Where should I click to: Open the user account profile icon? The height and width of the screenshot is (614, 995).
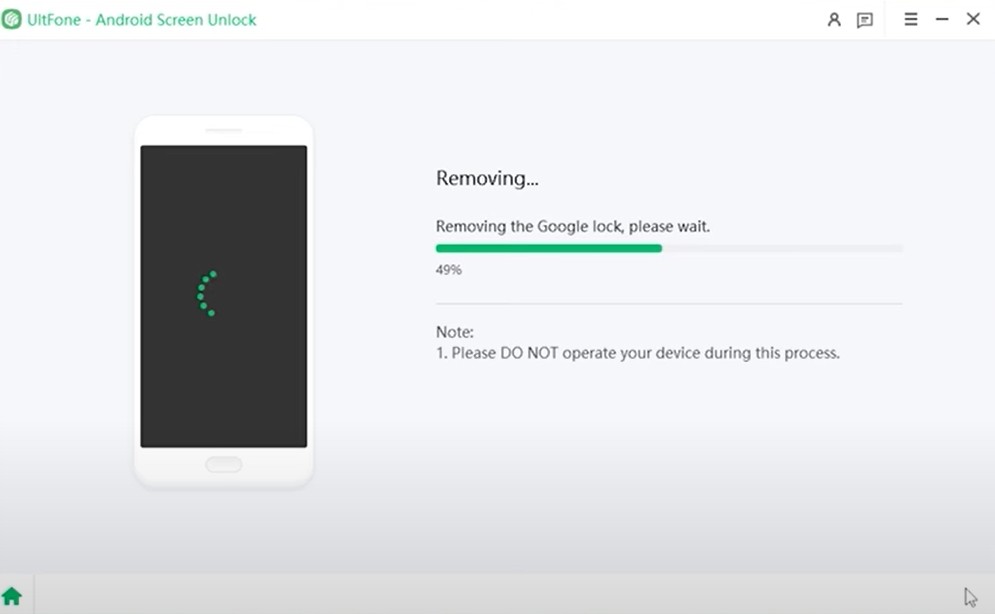pos(834,19)
